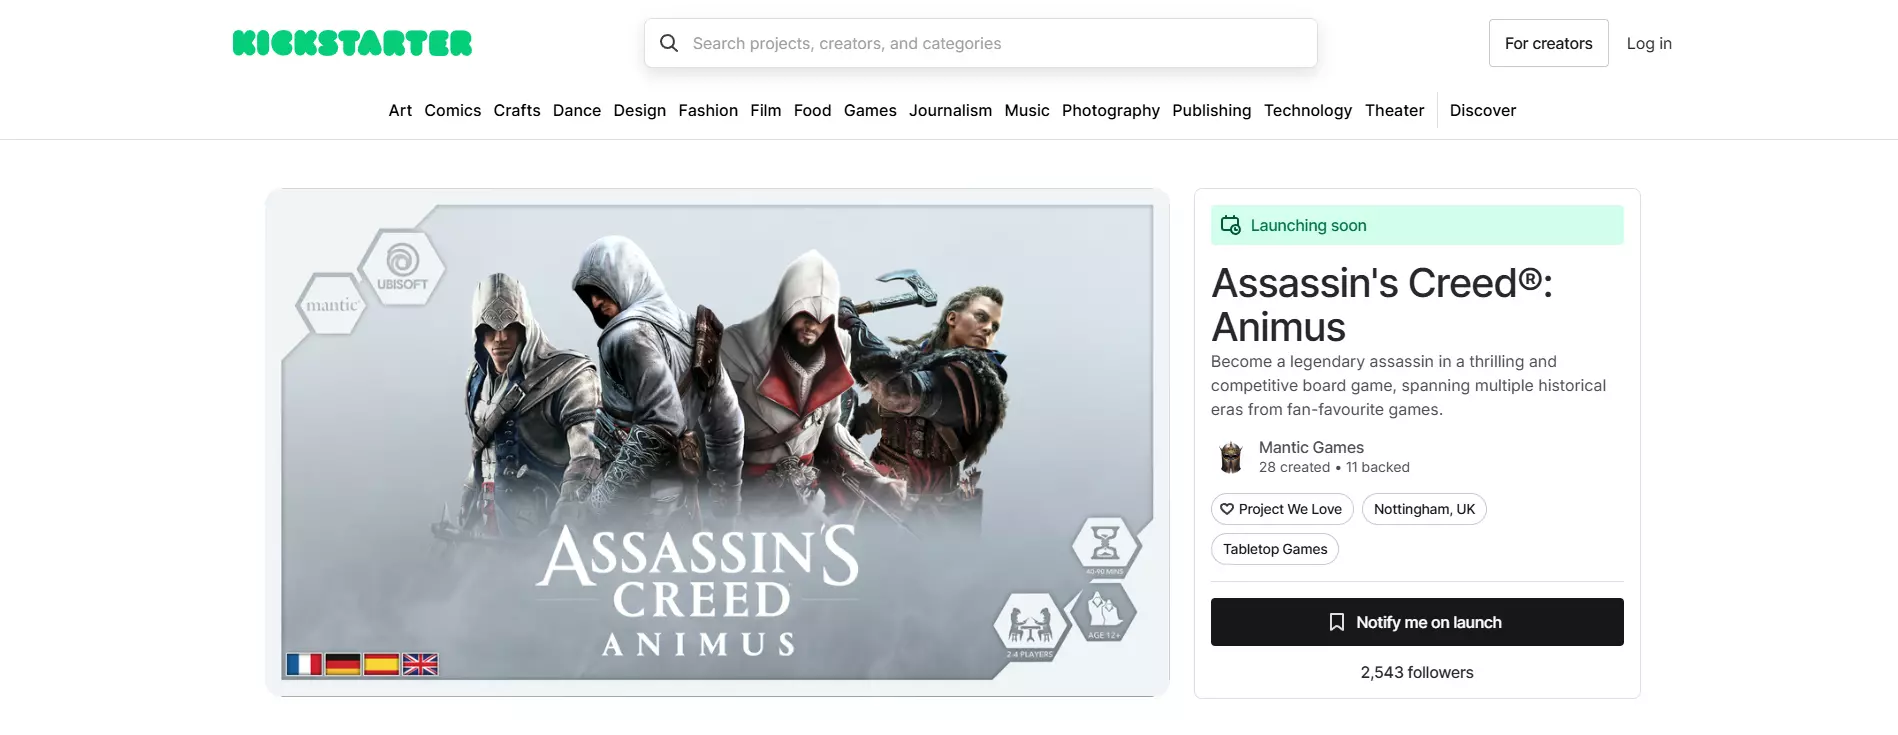The height and width of the screenshot is (735, 1898).
Task: Open the Theater category
Action: tap(1395, 110)
